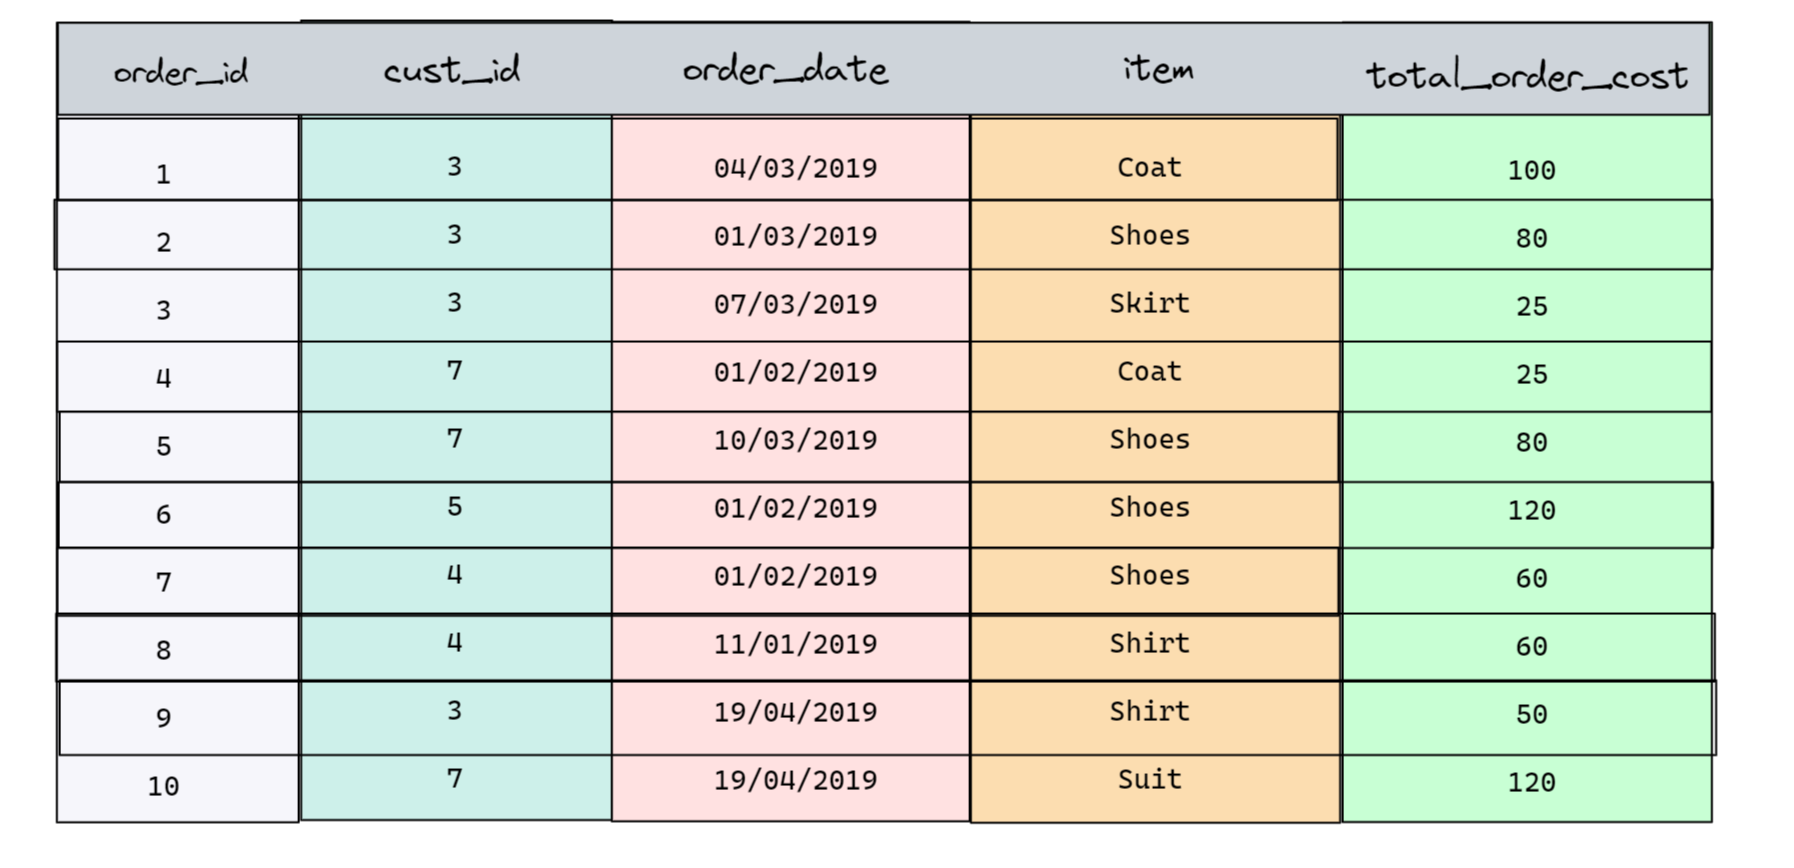The height and width of the screenshot is (868, 1794).
Task: Select the date cell 11/01/2019
Action: click(790, 647)
